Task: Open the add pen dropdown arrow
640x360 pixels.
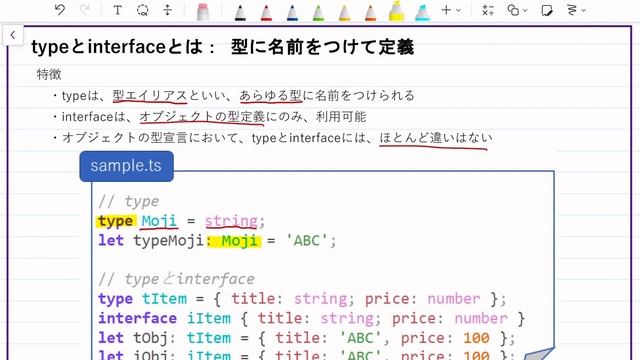Action: [458, 11]
